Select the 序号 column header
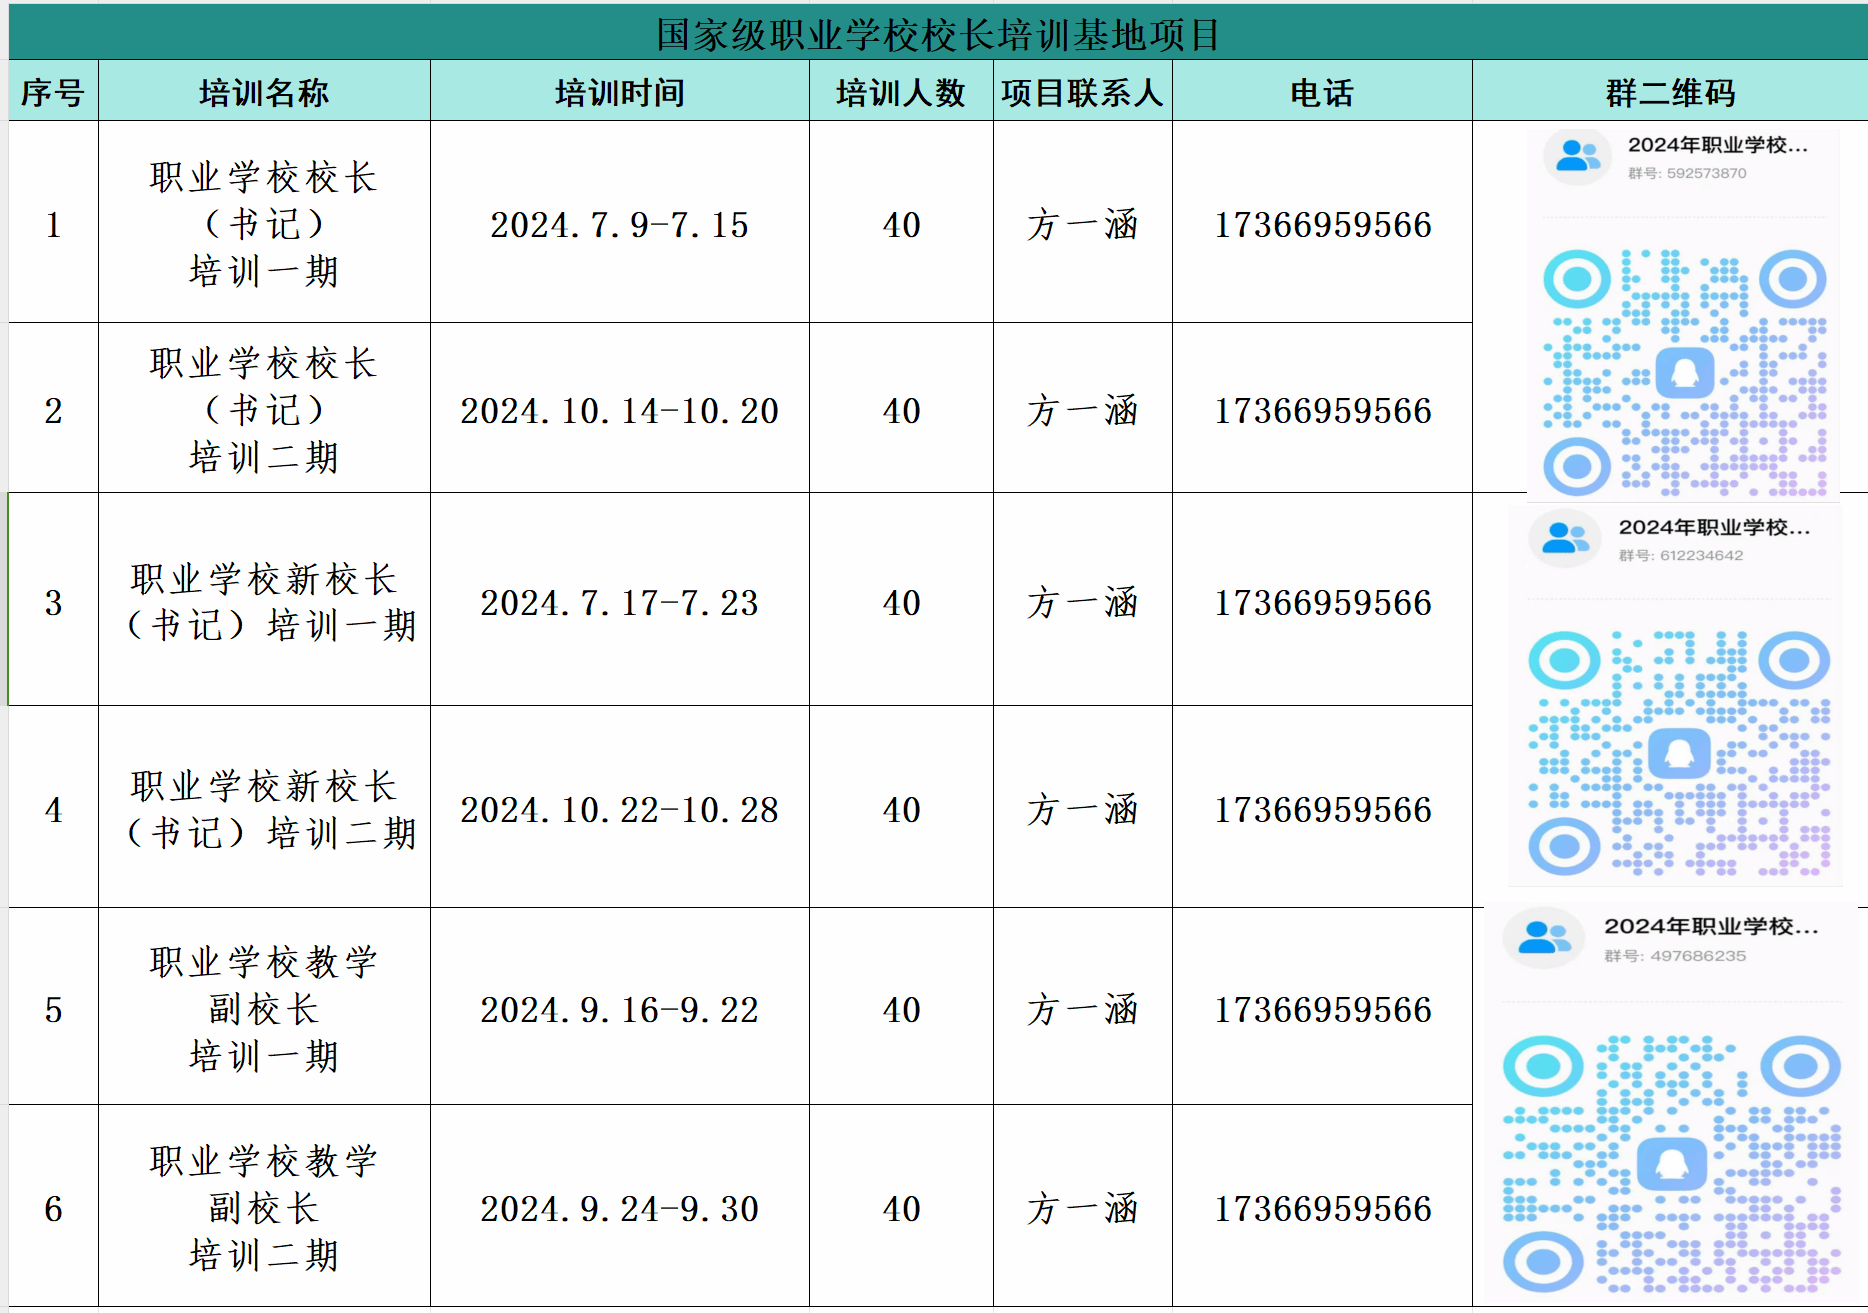Screen dimensions: 1868x1313 pyautogui.click(x=53, y=92)
